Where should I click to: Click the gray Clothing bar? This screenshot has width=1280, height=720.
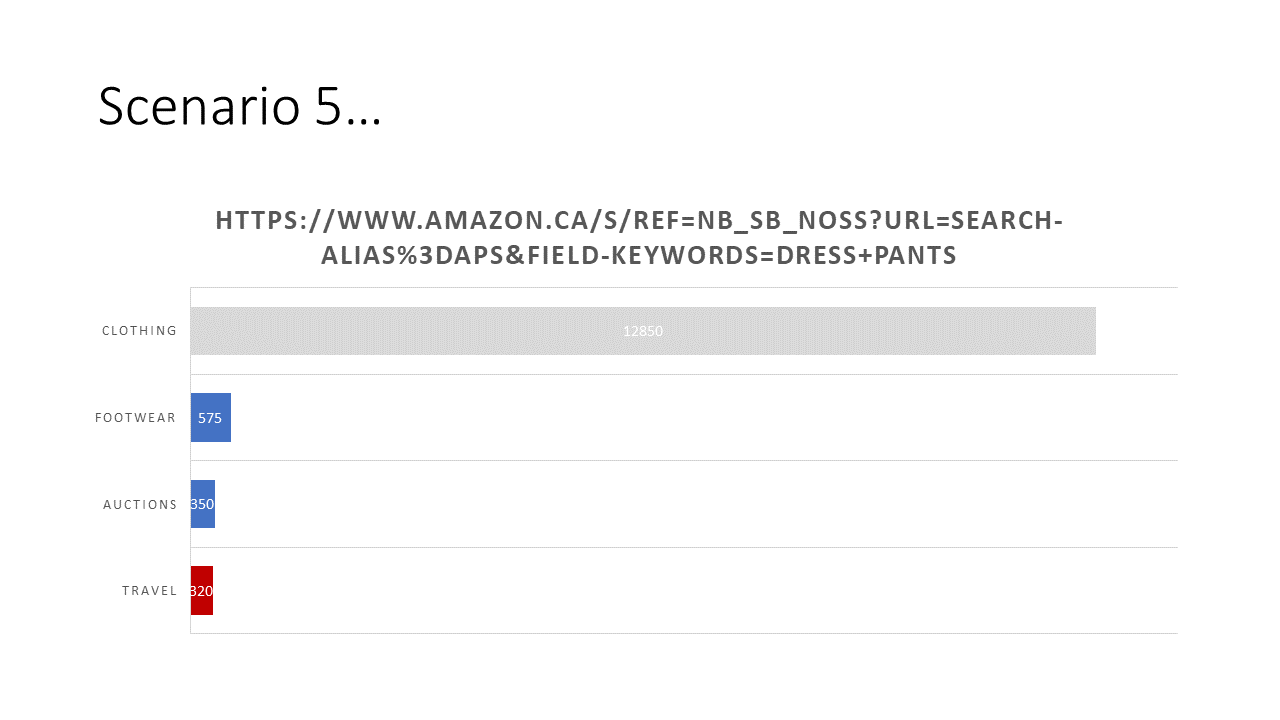[643, 331]
